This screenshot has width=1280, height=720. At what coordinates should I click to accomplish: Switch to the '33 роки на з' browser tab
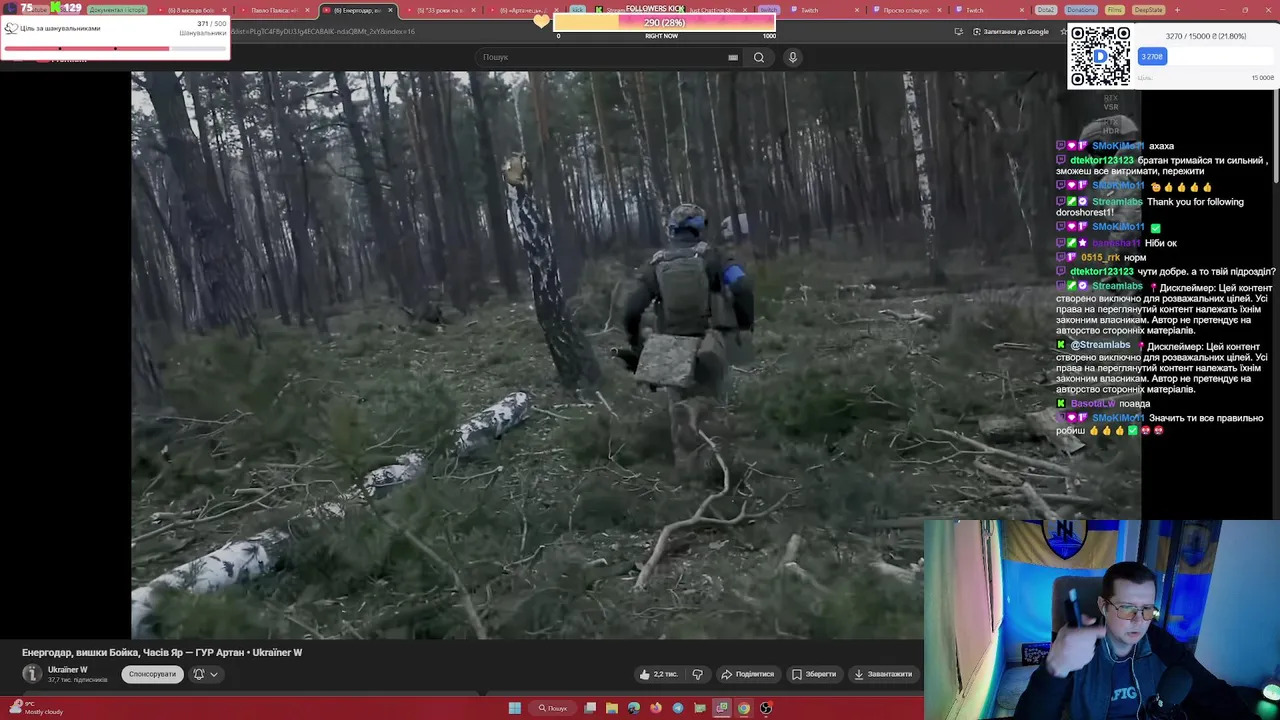pos(440,10)
